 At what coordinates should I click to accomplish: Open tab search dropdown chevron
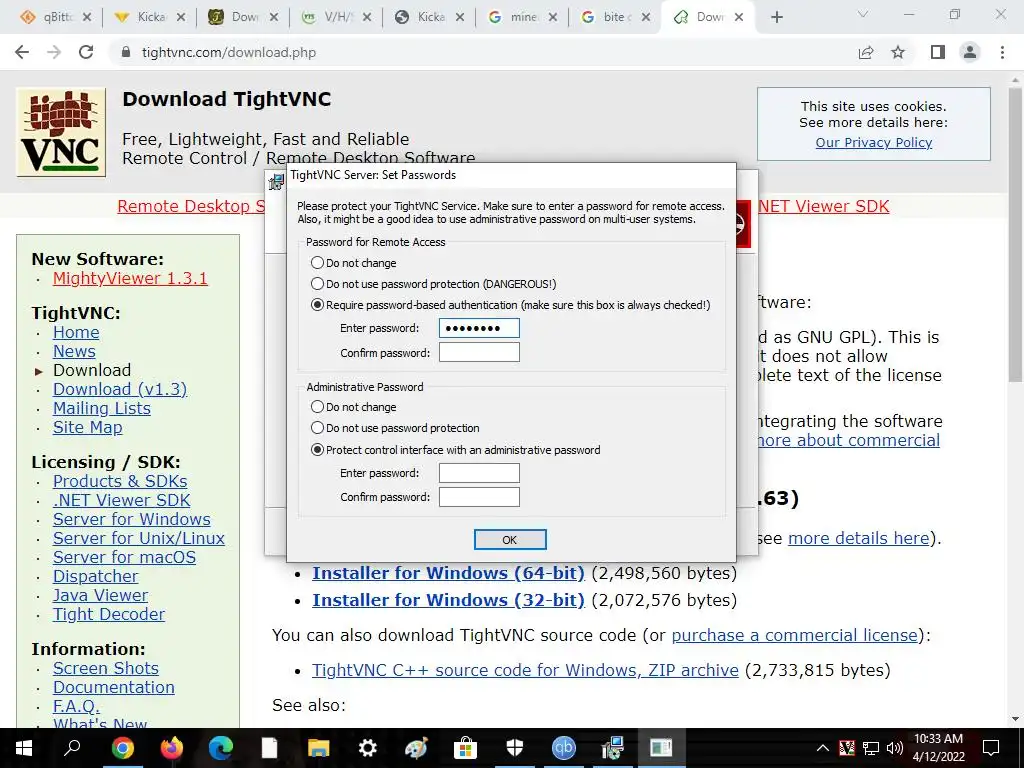click(x=863, y=14)
